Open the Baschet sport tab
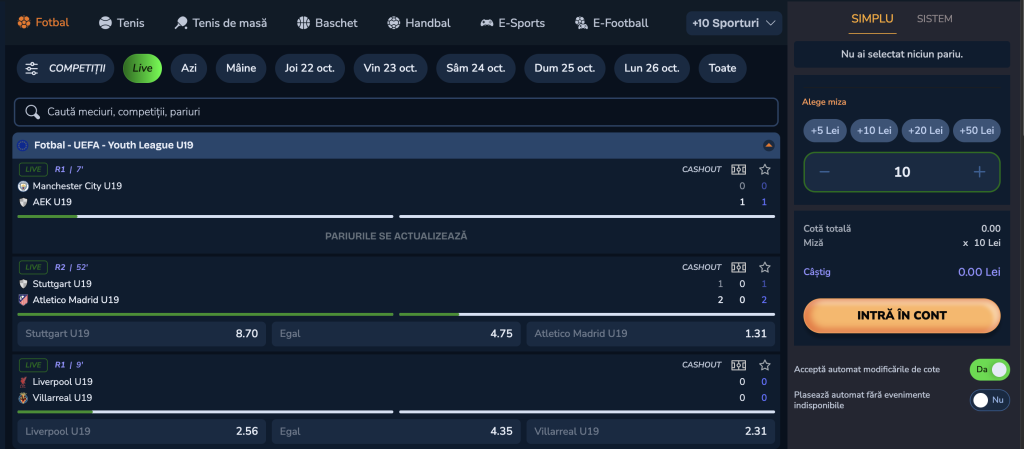 327,23
